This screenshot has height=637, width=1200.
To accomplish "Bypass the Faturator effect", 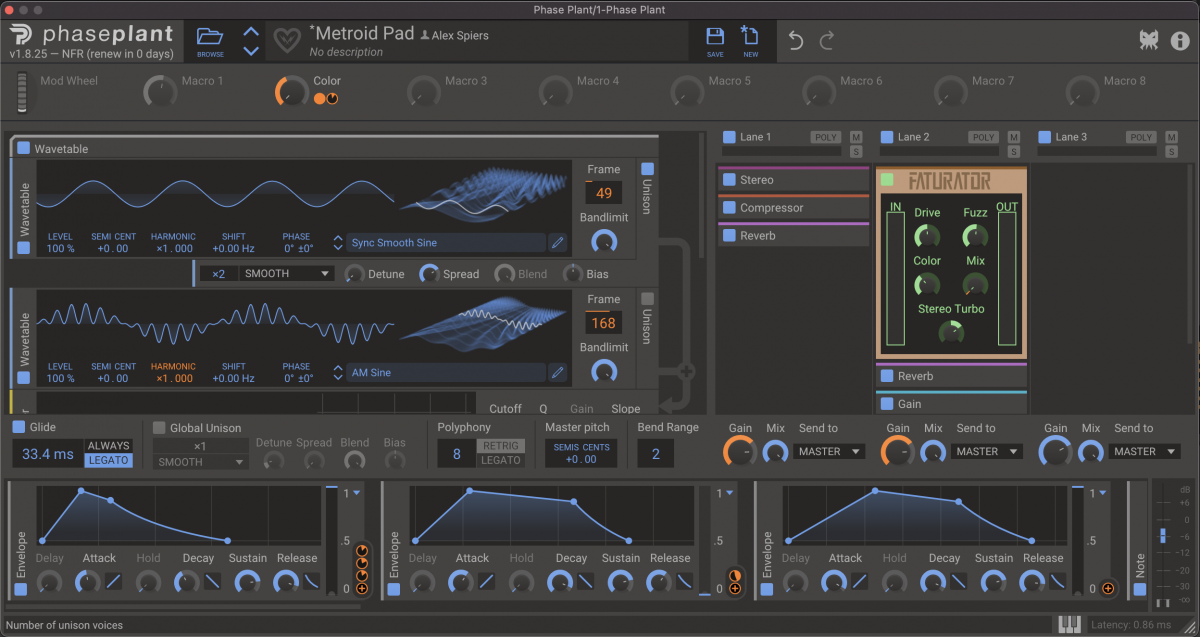I will 887,180.
